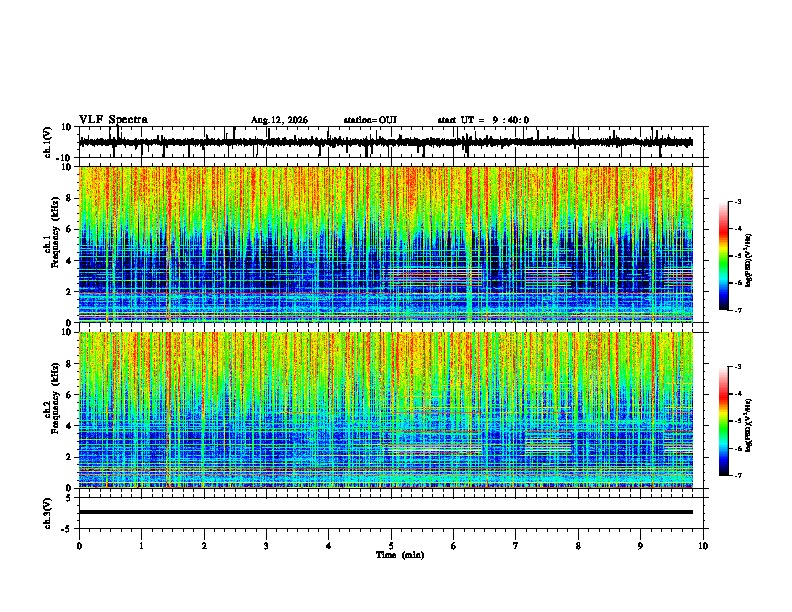792x612 pixels.
Task: Click the ch.2 colorbar gradient
Action: (724, 421)
